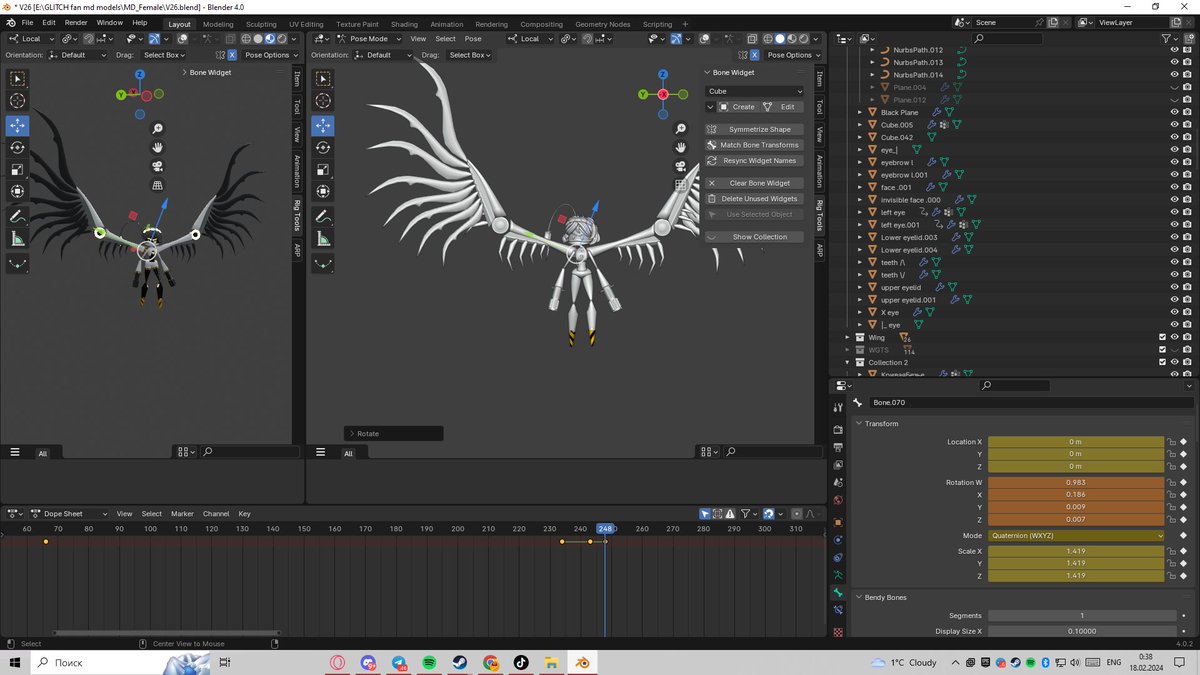Click the Clear Bone Widget button
Viewport: 1200px width, 675px height.
pos(754,183)
